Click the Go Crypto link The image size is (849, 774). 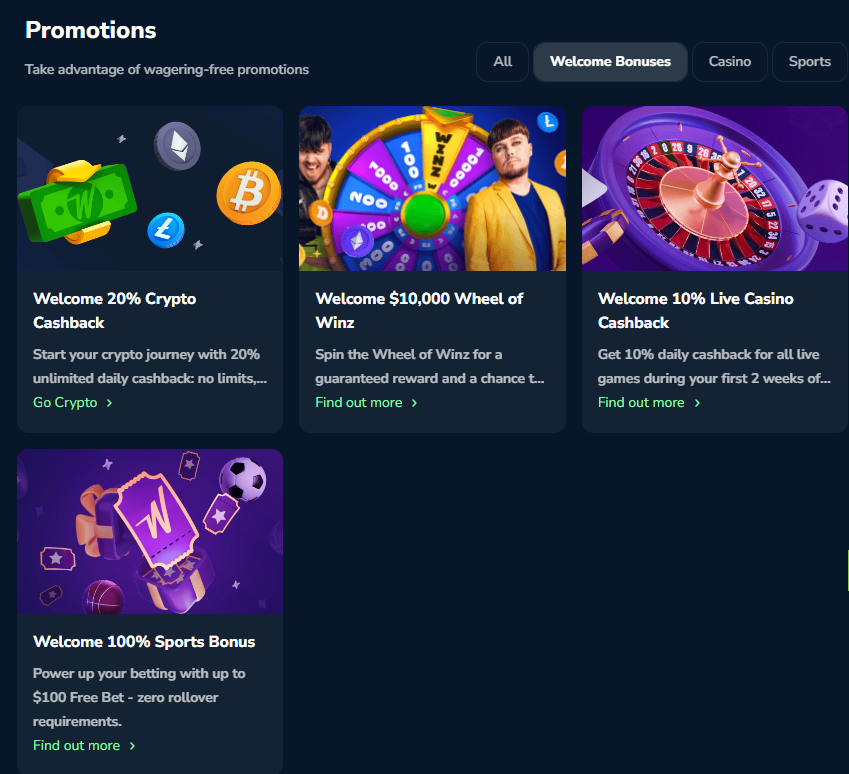[x=65, y=403]
